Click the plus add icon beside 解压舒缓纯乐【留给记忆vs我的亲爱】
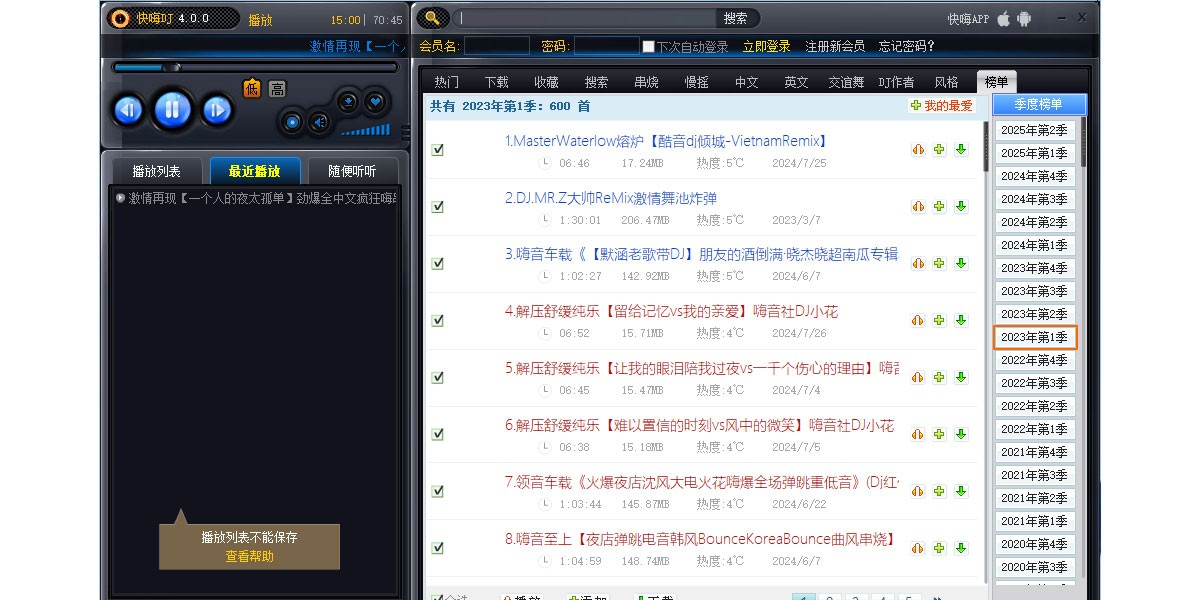Image resolution: width=1200 pixels, height=600 pixels. click(x=940, y=320)
